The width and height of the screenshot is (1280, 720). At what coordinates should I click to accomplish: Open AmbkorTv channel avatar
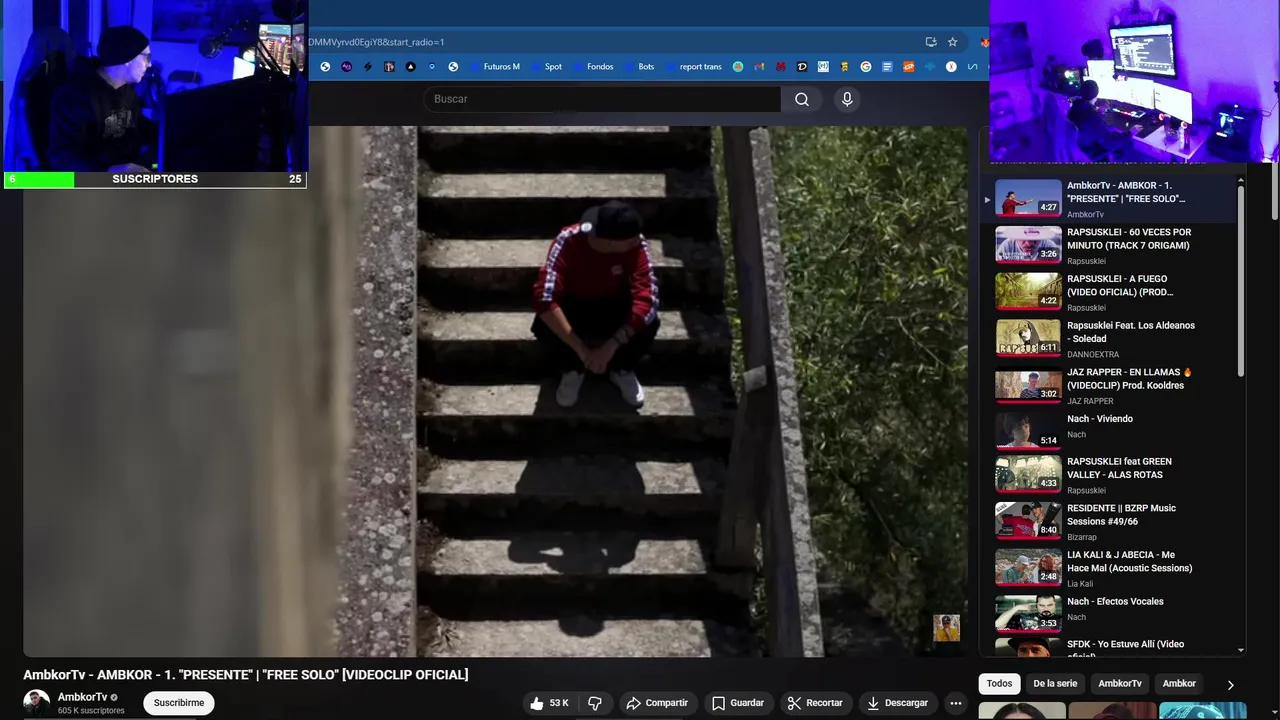[37, 702]
